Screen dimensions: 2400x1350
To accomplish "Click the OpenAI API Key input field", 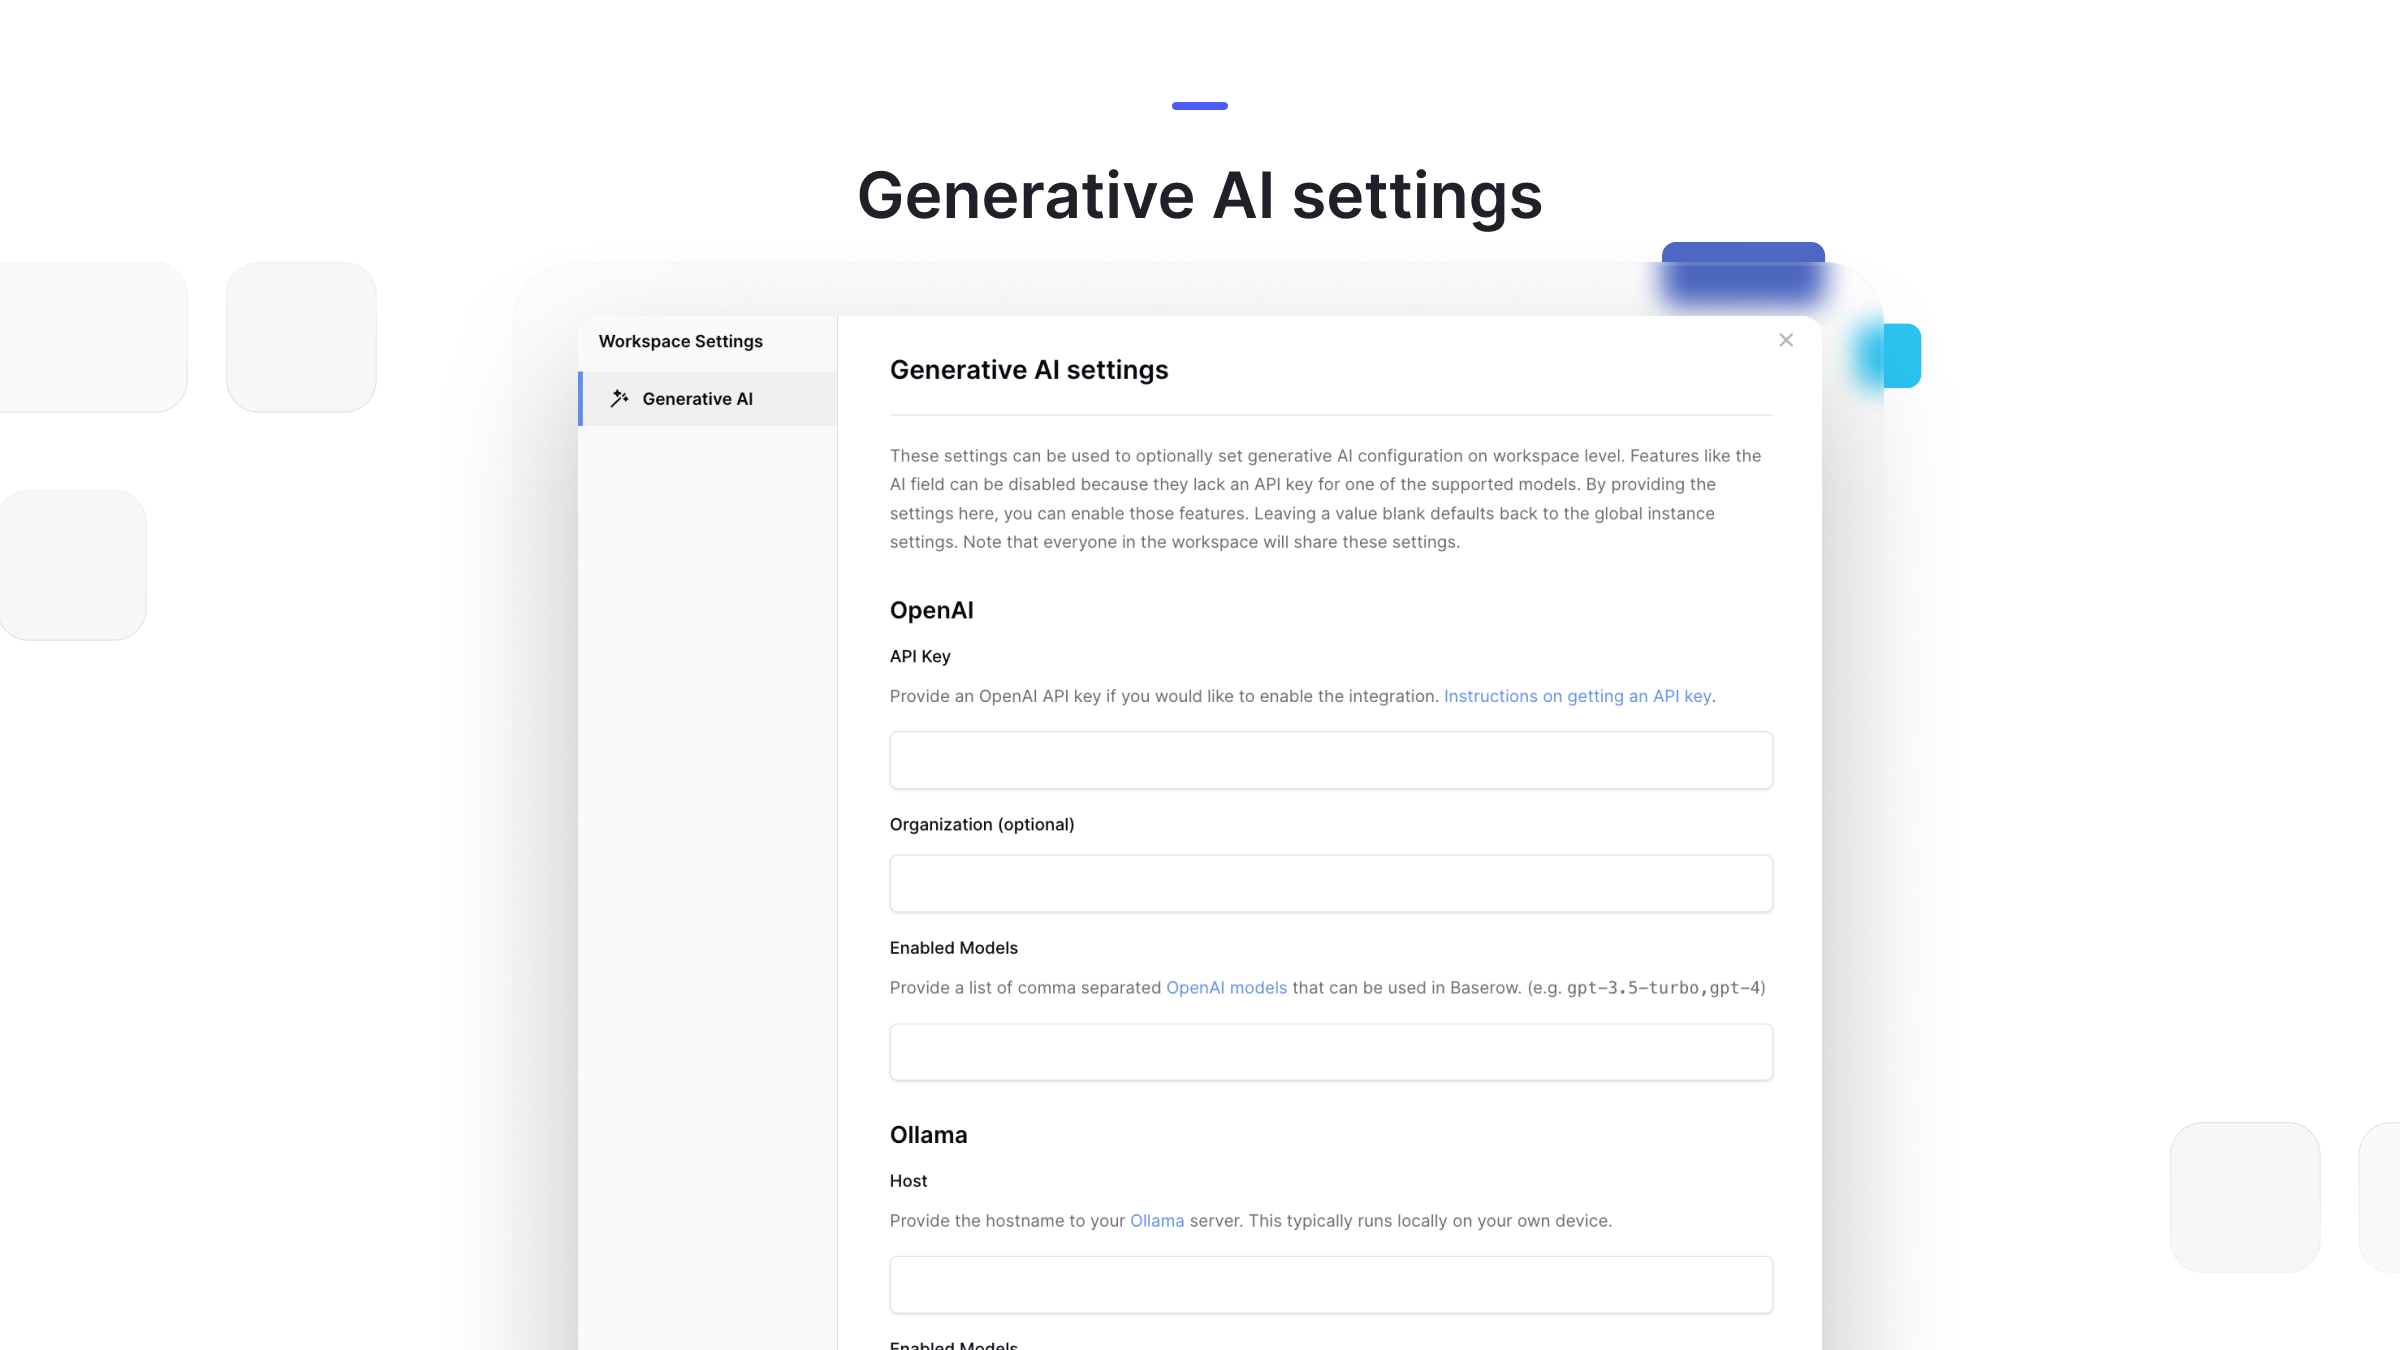I will pyautogui.click(x=1330, y=760).
